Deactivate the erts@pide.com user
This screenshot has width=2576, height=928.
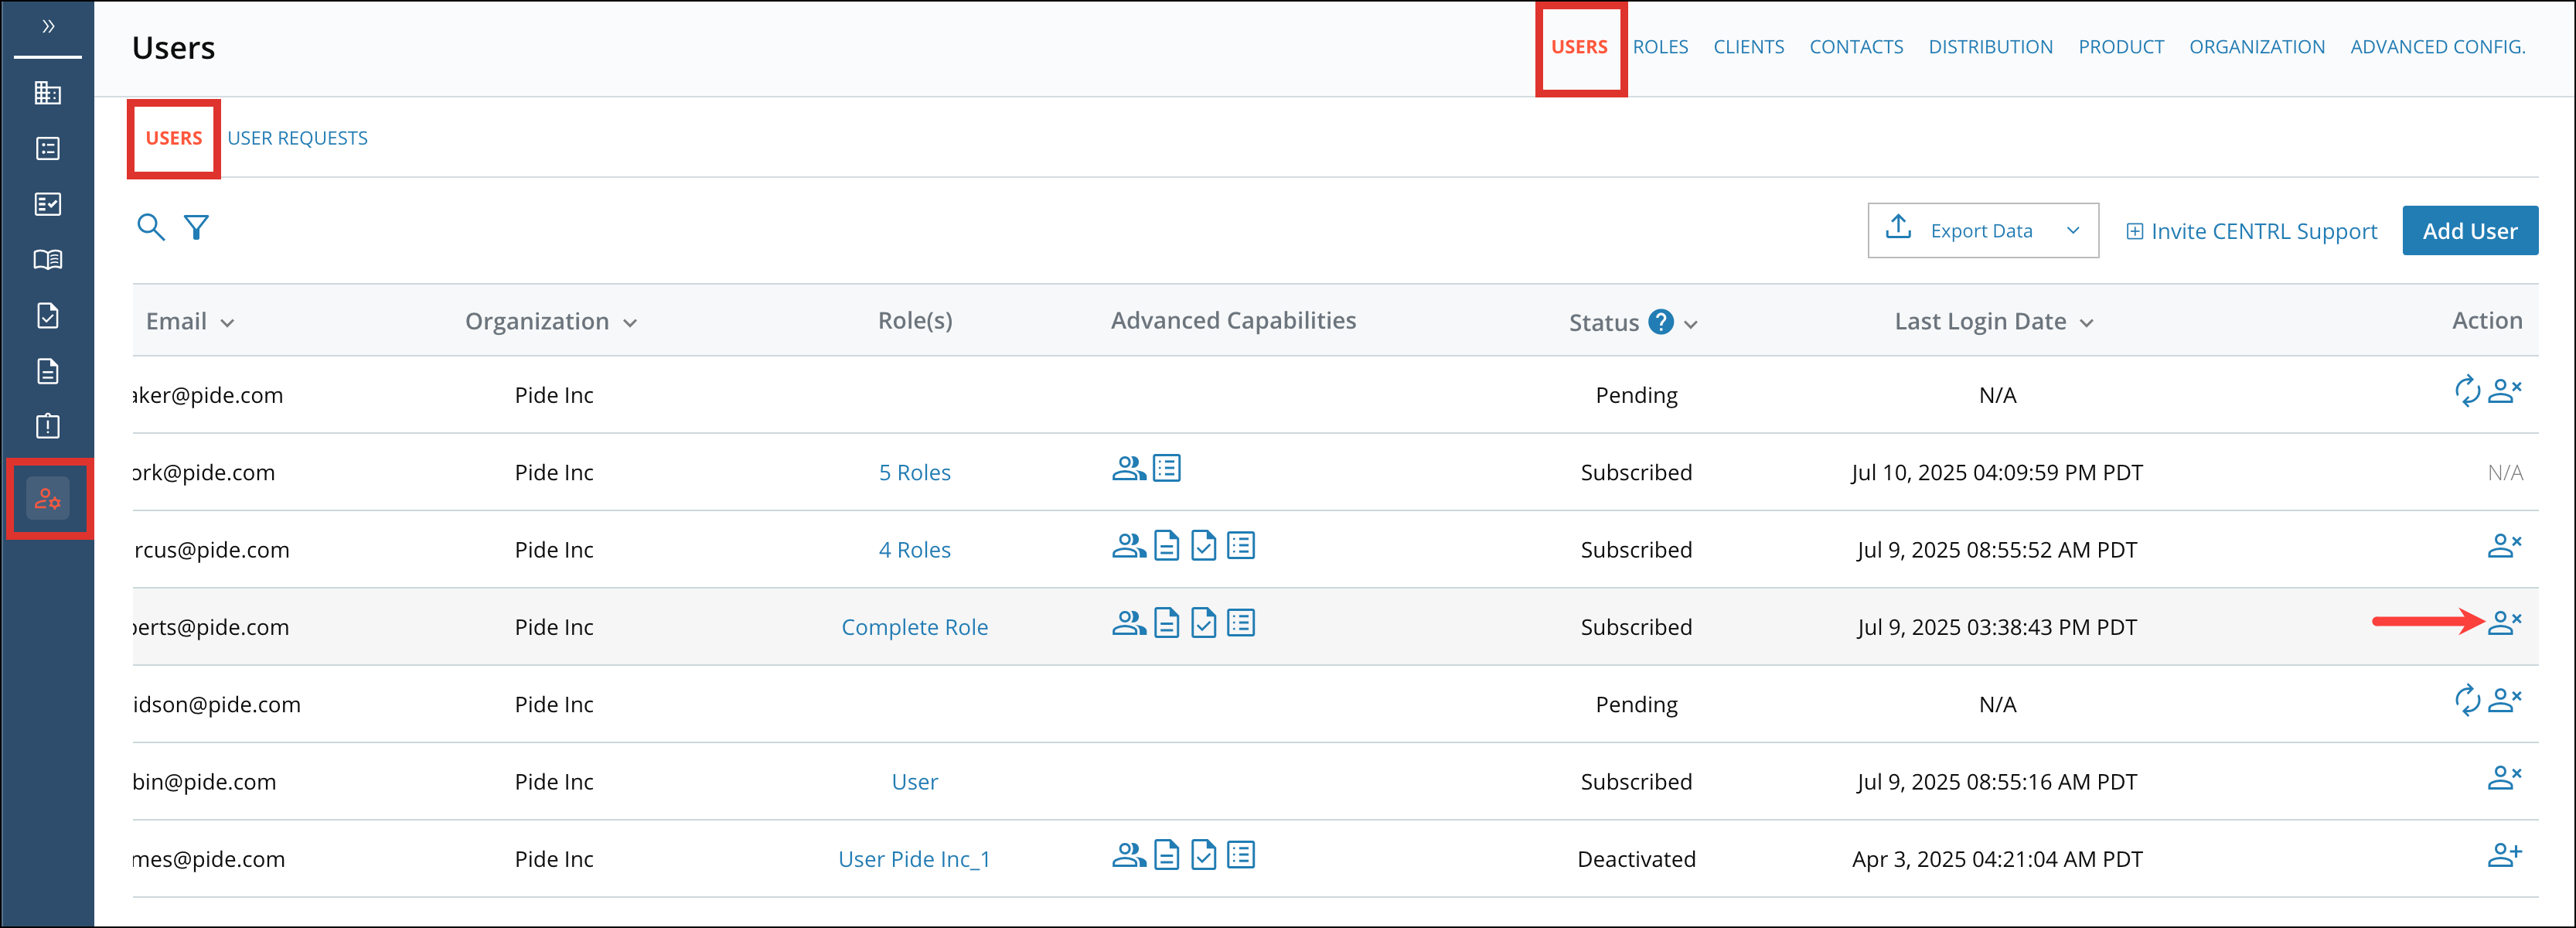point(2504,623)
